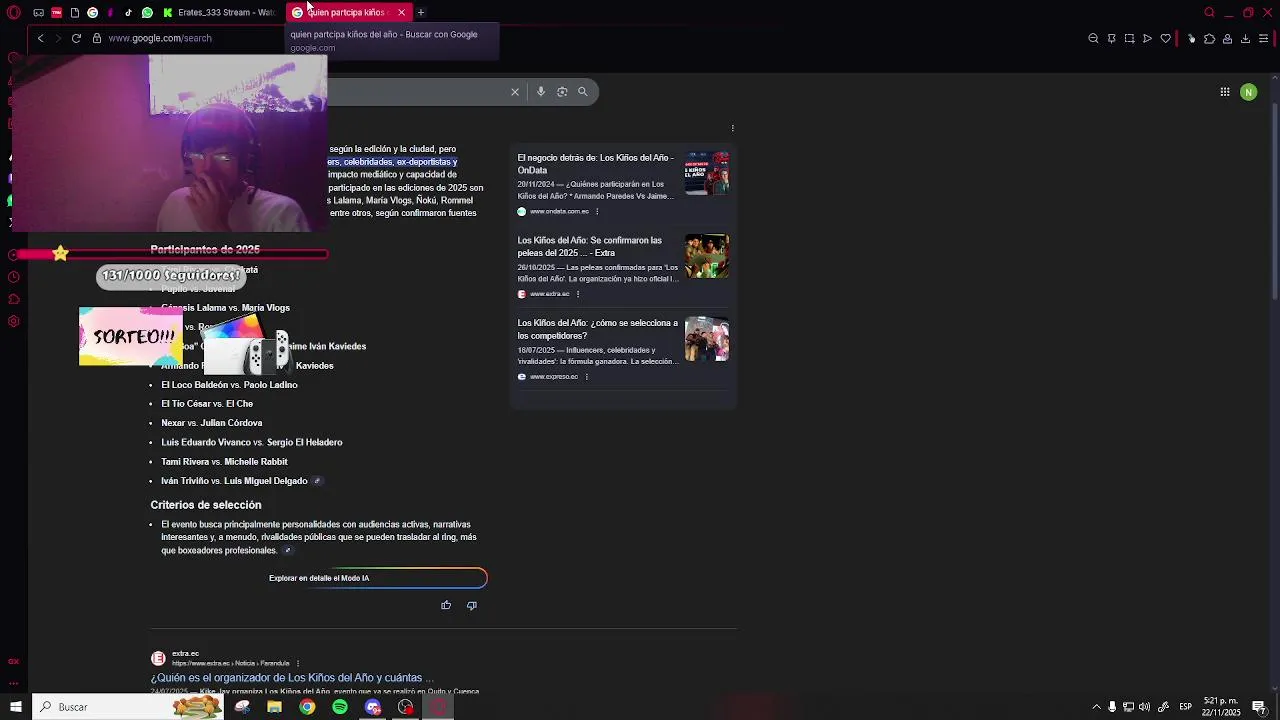The height and width of the screenshot is (720, 1280).
Task: Open File Explorer from taskbar
Action: point(274,707)
